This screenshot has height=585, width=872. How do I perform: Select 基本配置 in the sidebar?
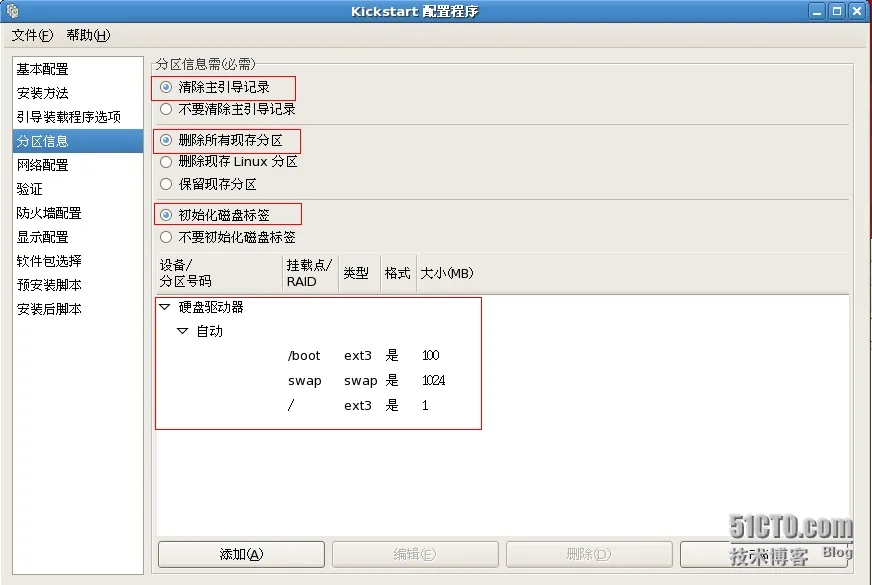tap(78, 70)
